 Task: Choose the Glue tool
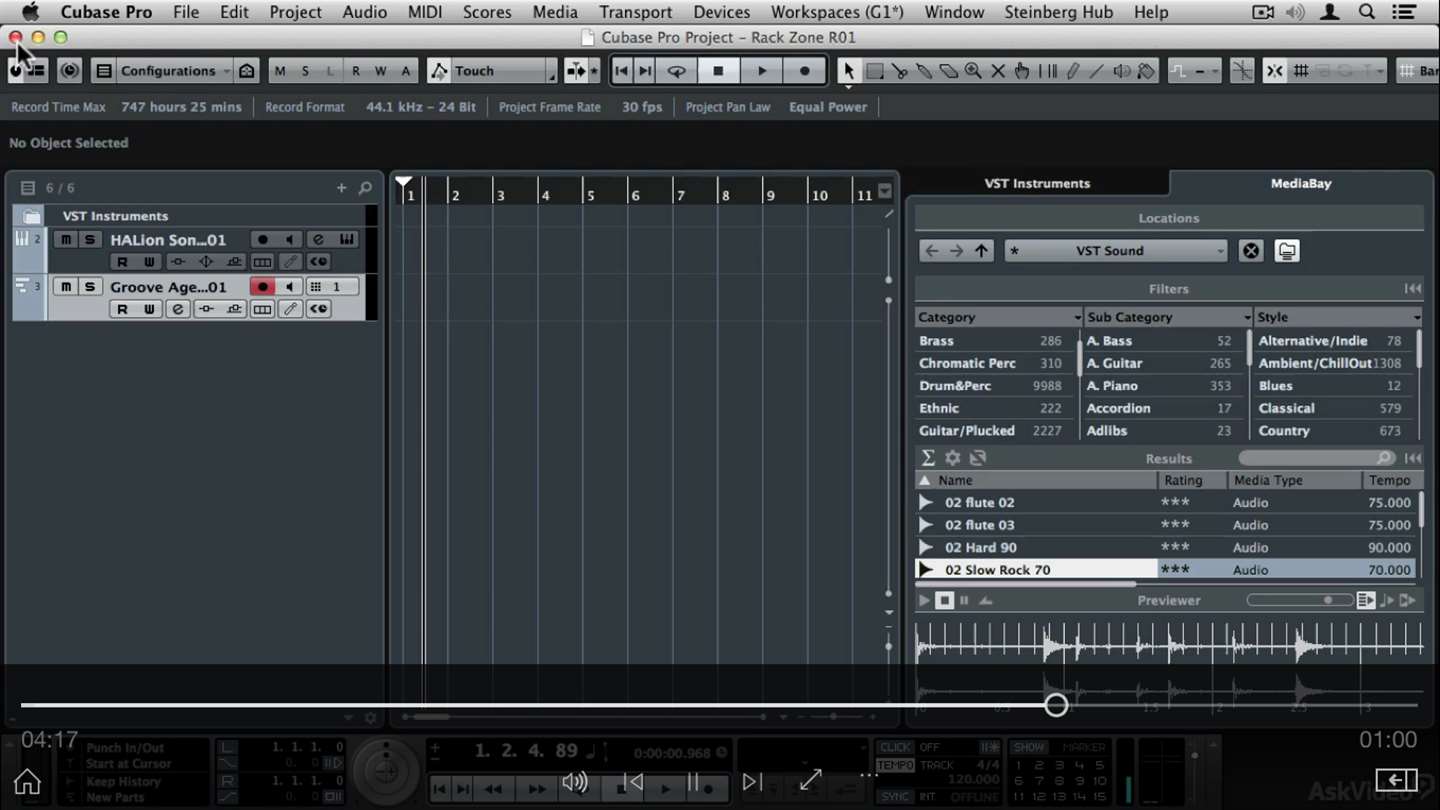tap(924, 71)
